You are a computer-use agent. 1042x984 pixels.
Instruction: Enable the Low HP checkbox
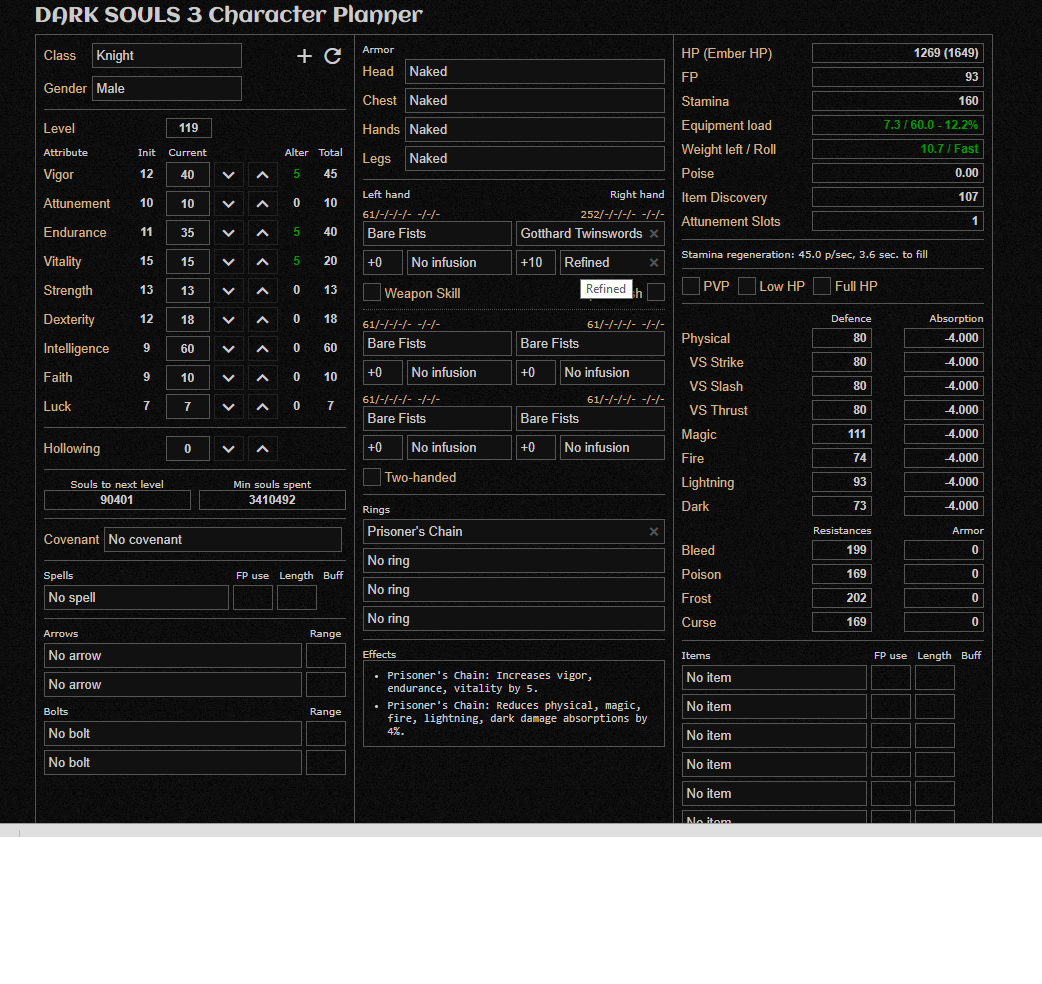pyautogui.click(x=747, y=286)
